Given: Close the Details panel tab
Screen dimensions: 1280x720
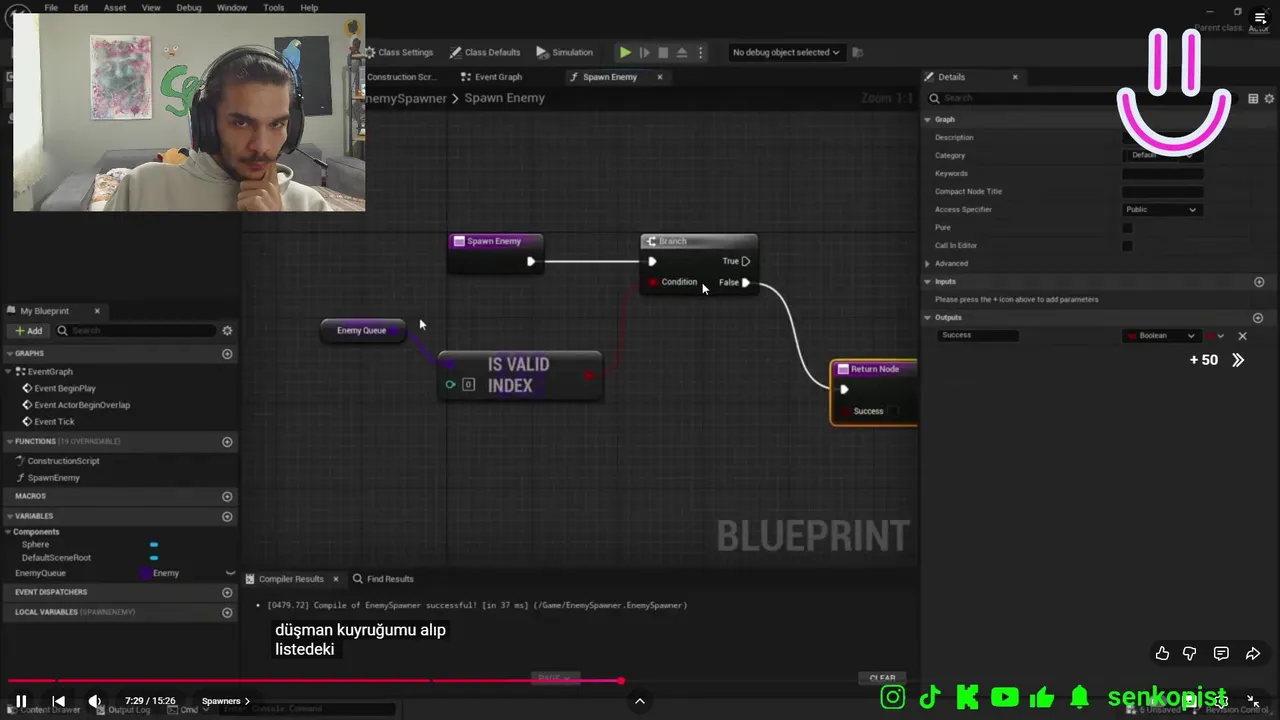Looking at the screenshot, I should [1015, 77].
